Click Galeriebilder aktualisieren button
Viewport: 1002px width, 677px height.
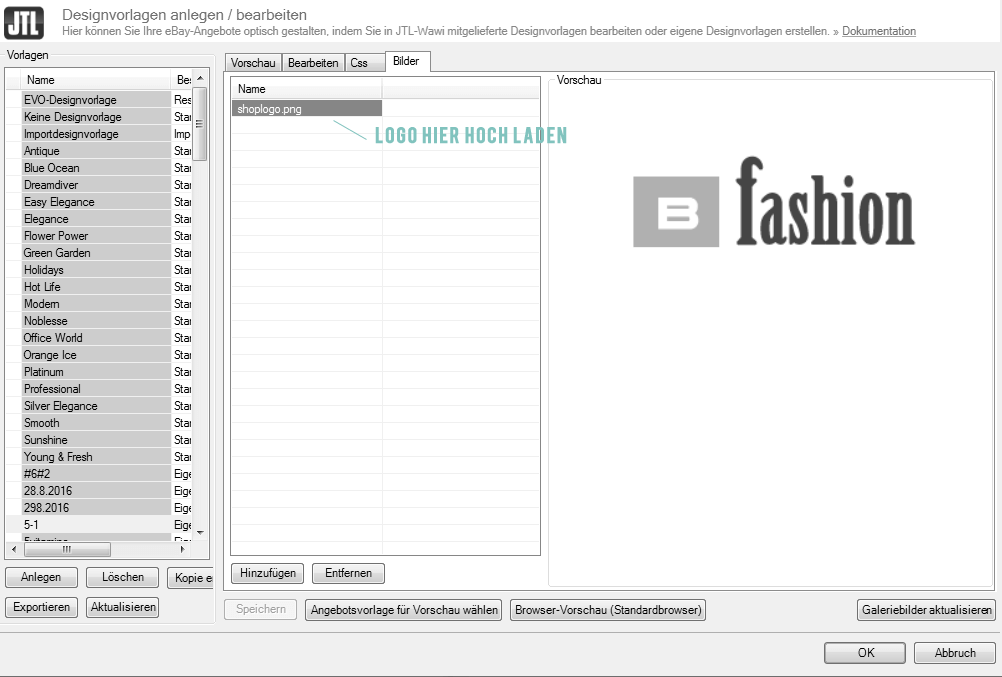927,610
